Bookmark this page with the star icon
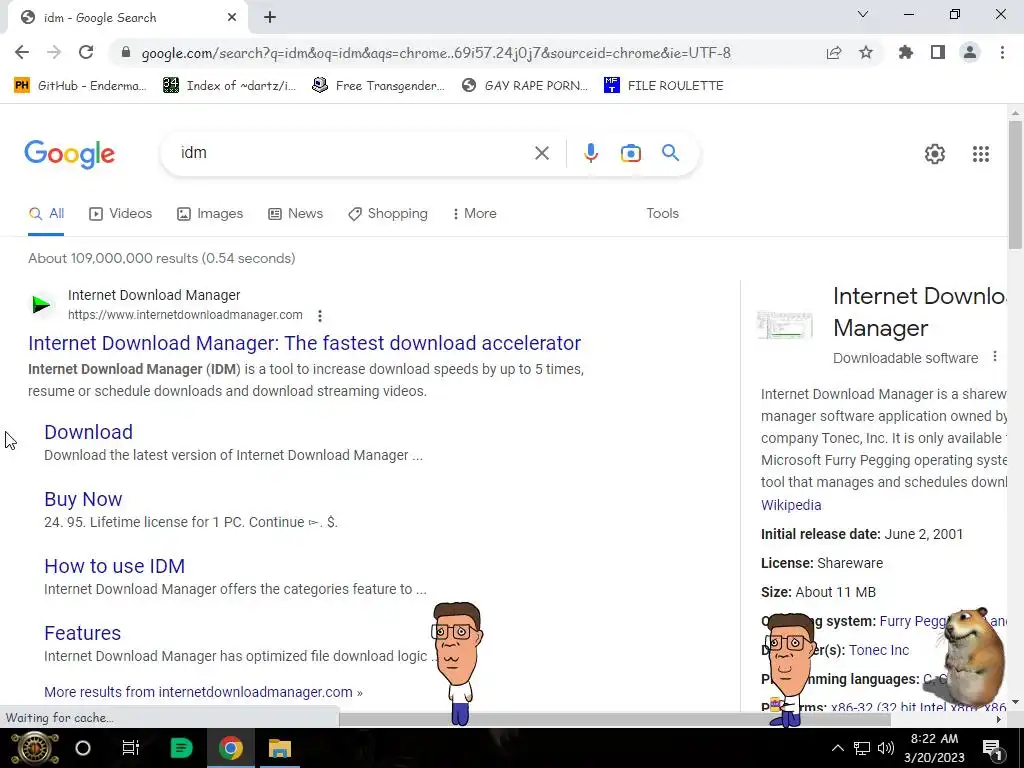This screenshot has width=1024, height=768. click(x=866, y=53)
